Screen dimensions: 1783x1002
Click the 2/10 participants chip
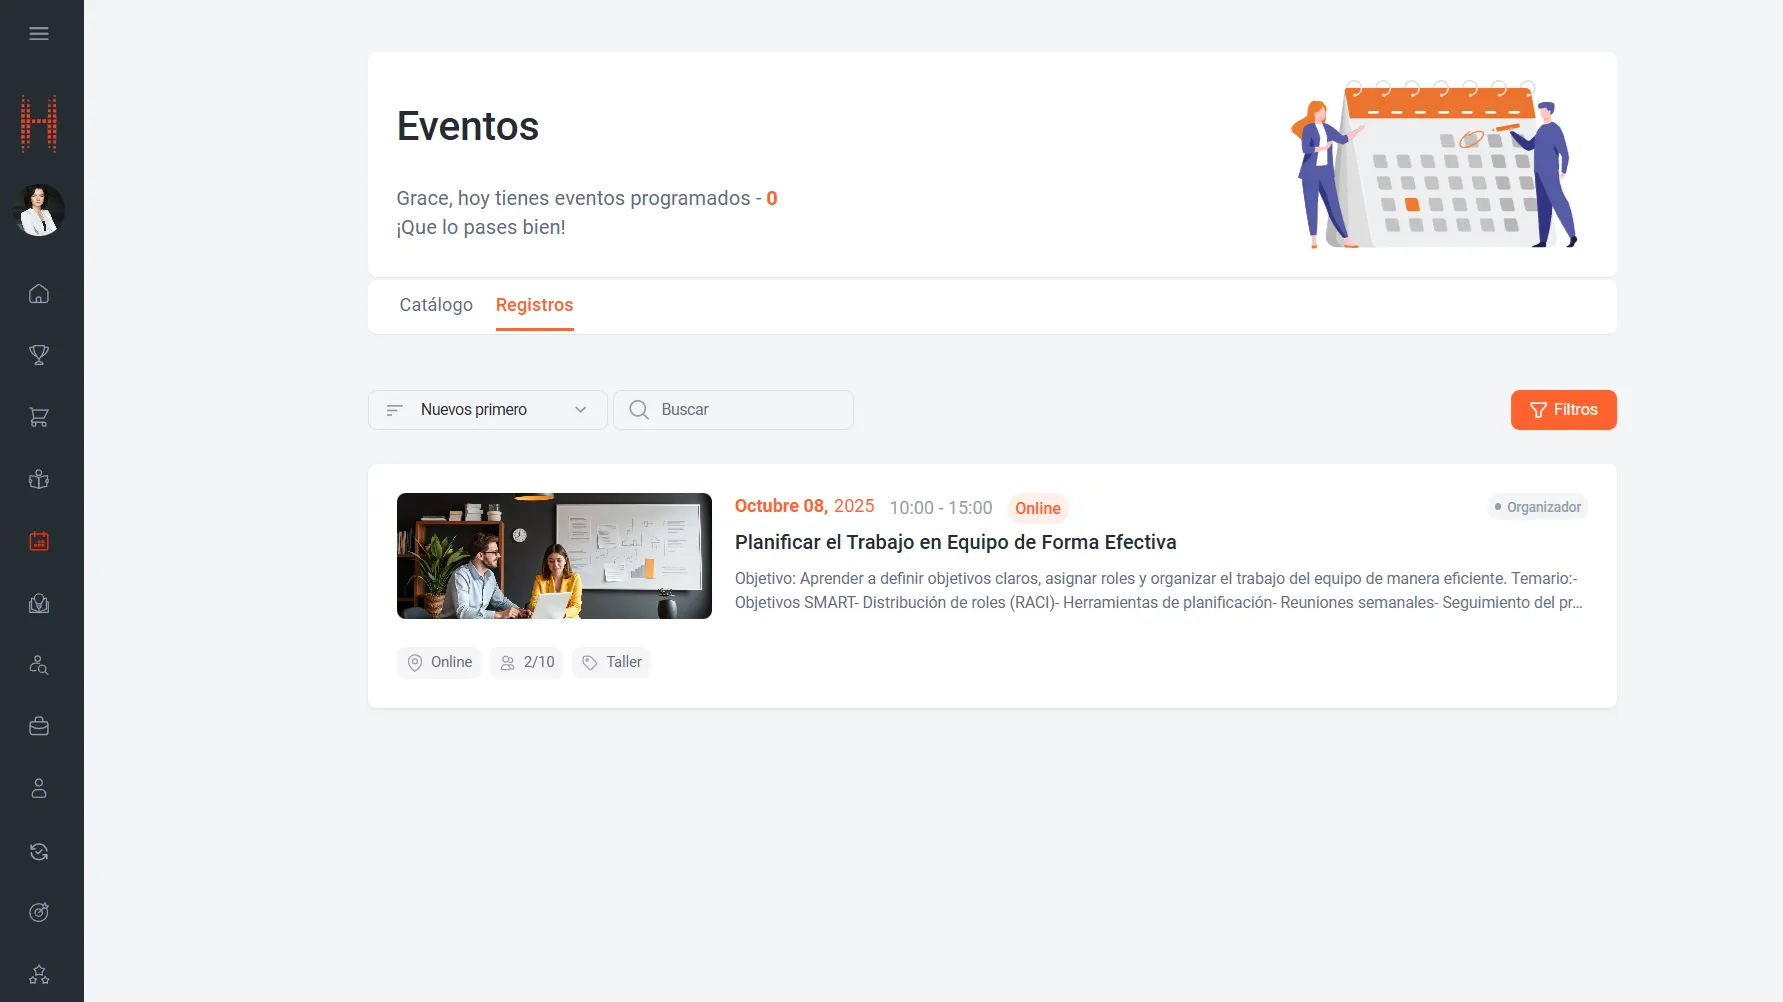[527, 662]
